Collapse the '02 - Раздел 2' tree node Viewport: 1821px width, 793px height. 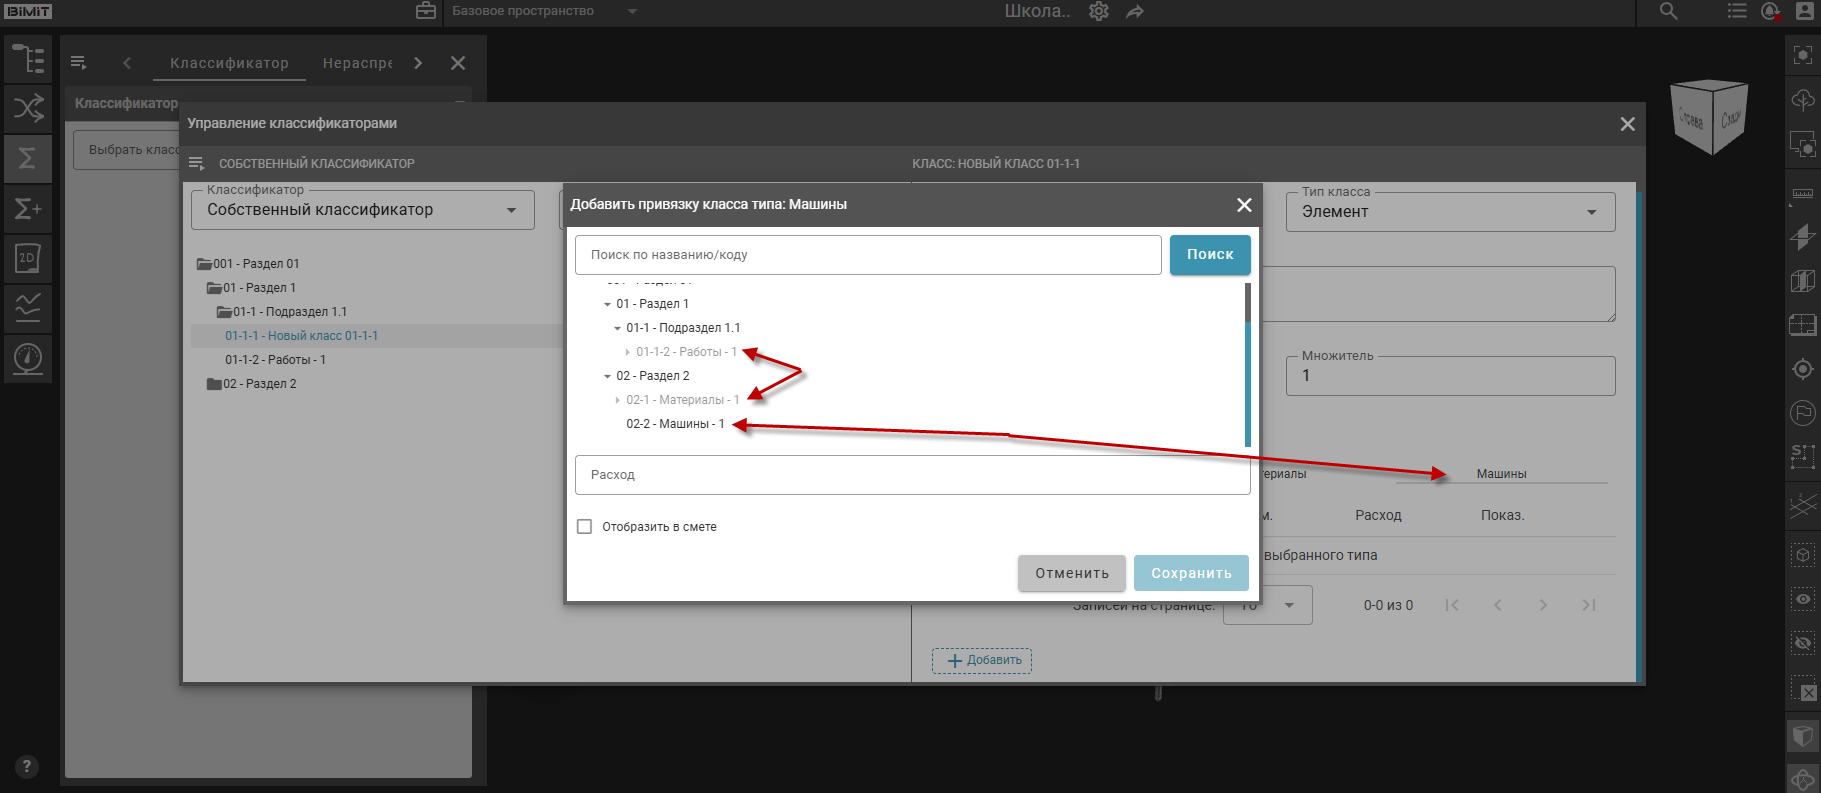click(x=607, y=376)
